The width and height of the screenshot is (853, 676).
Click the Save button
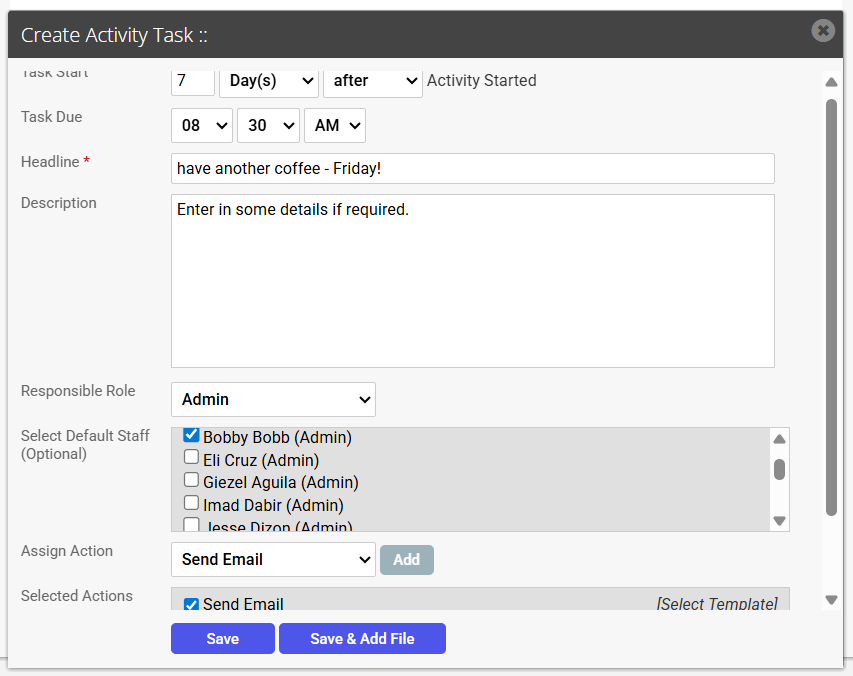coord(222,638)
